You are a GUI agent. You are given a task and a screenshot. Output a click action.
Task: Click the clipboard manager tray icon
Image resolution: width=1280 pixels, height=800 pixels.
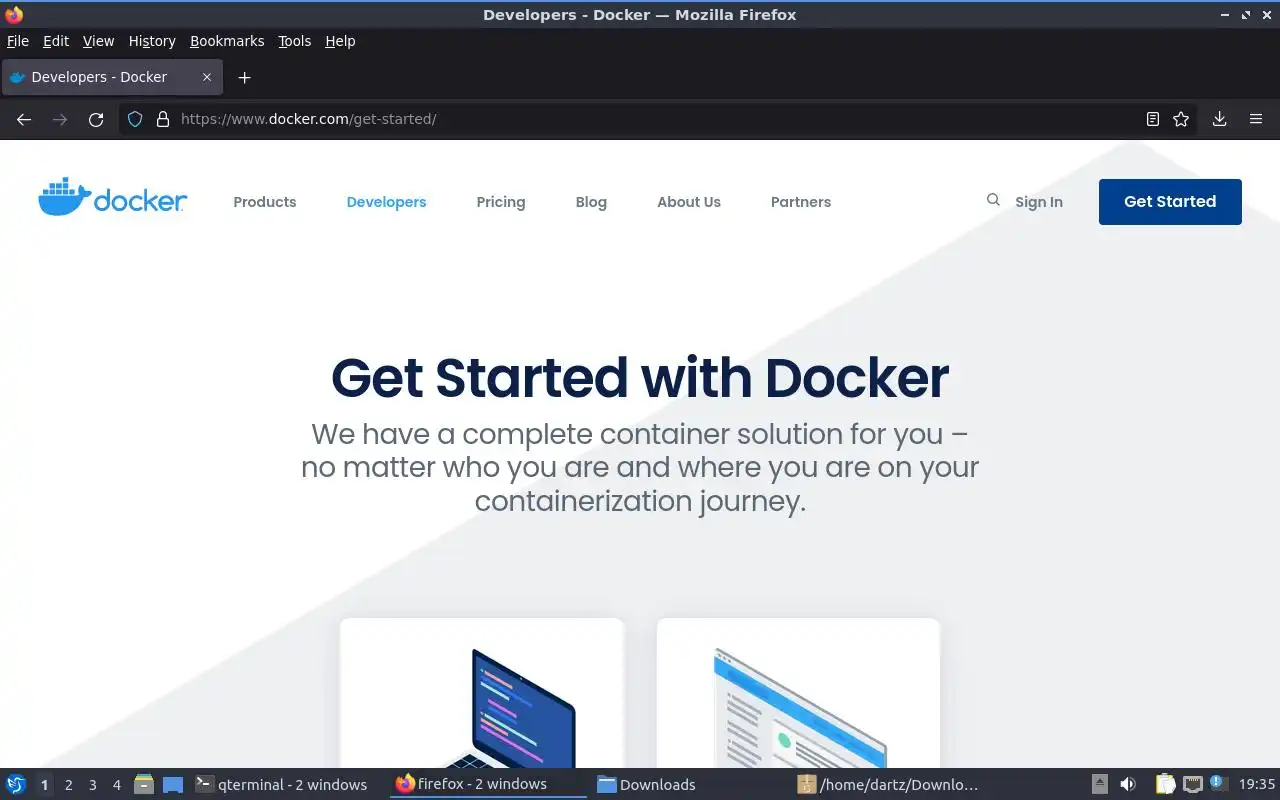[1165, 784]
